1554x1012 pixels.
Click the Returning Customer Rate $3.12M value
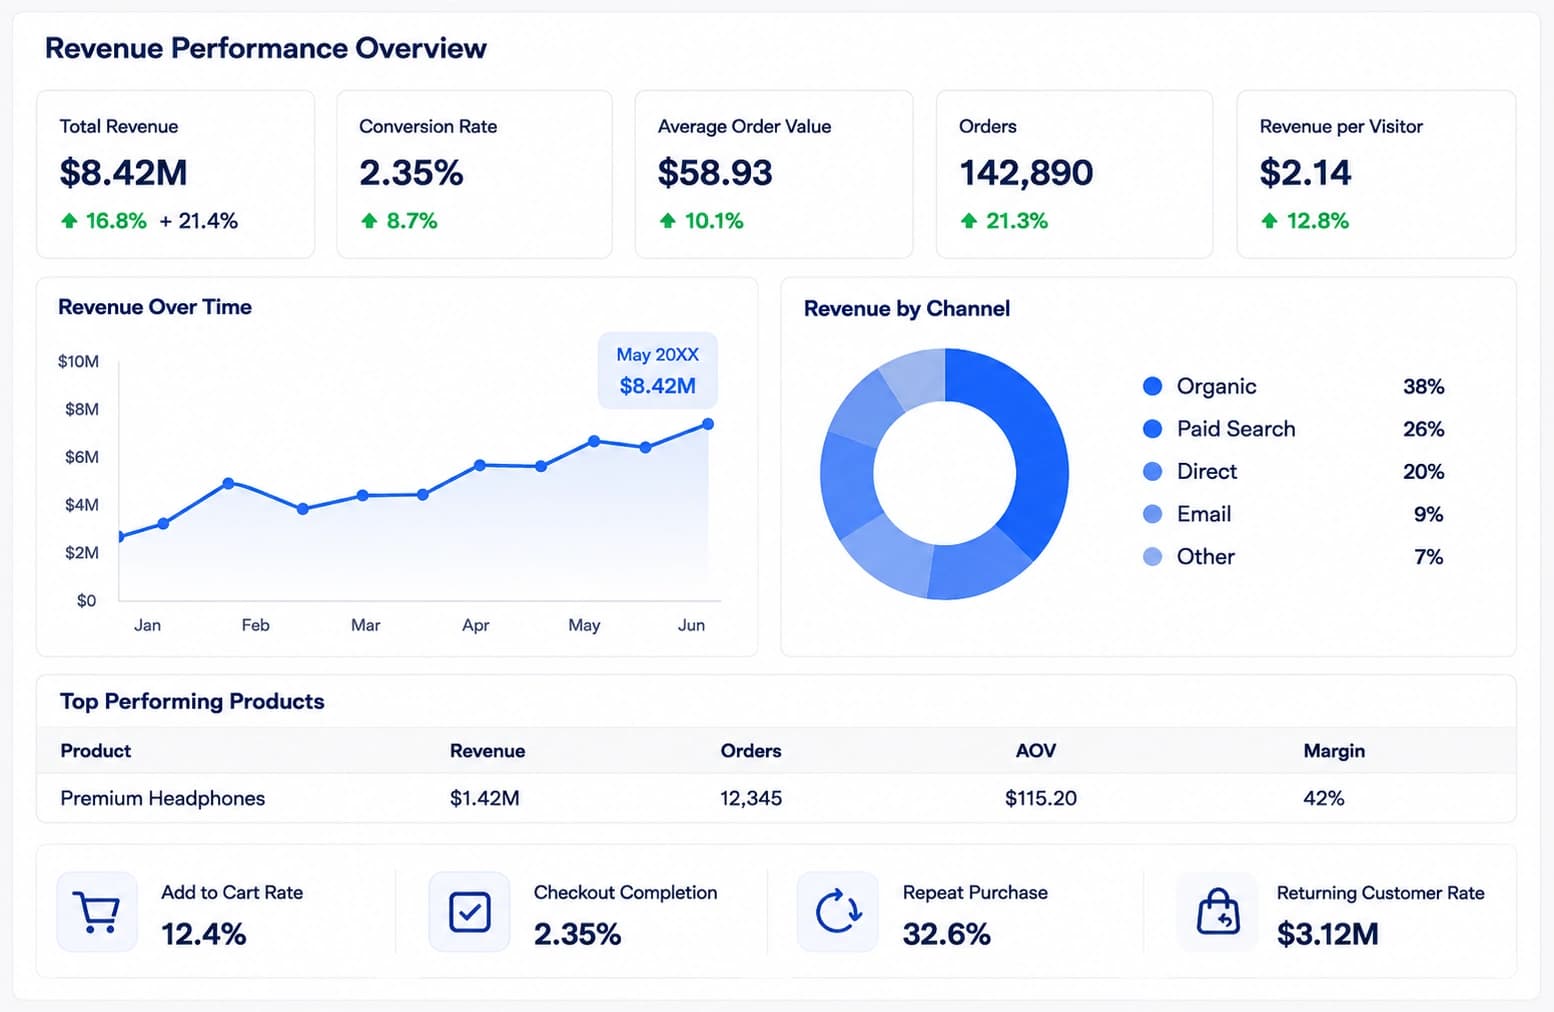pyautogui.click(x=1328, y=934)
